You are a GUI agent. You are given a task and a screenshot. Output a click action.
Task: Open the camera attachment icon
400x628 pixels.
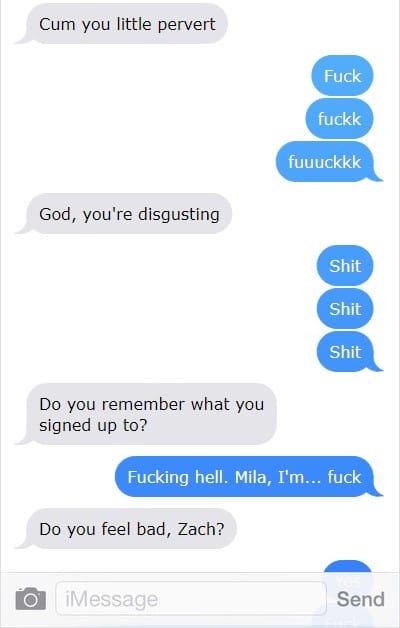pyautogui.click(x=31, y=599)
